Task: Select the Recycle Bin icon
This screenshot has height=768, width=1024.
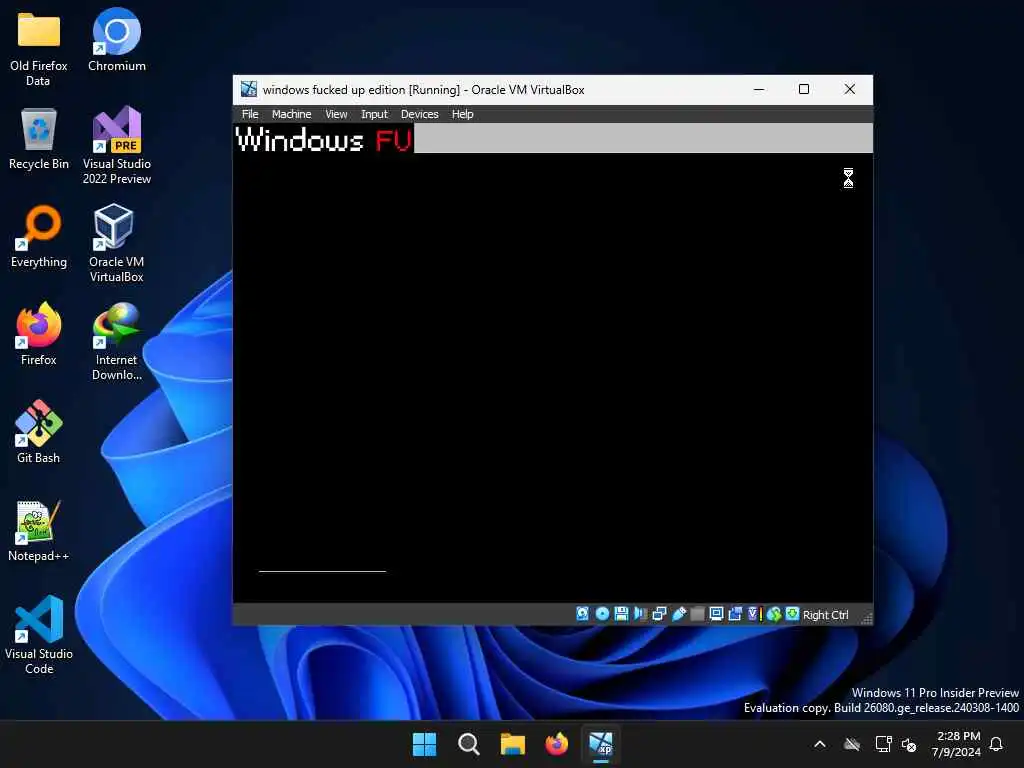Action: 39,138
